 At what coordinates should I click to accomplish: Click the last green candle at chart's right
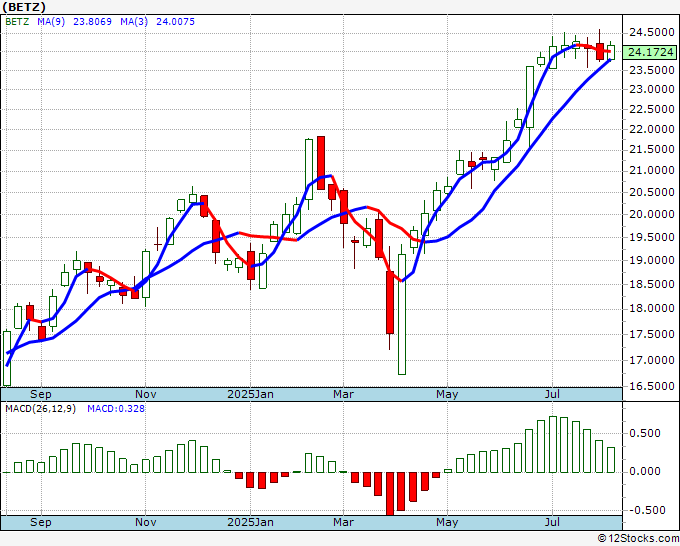pyautogui.click(x=611, y=52)
